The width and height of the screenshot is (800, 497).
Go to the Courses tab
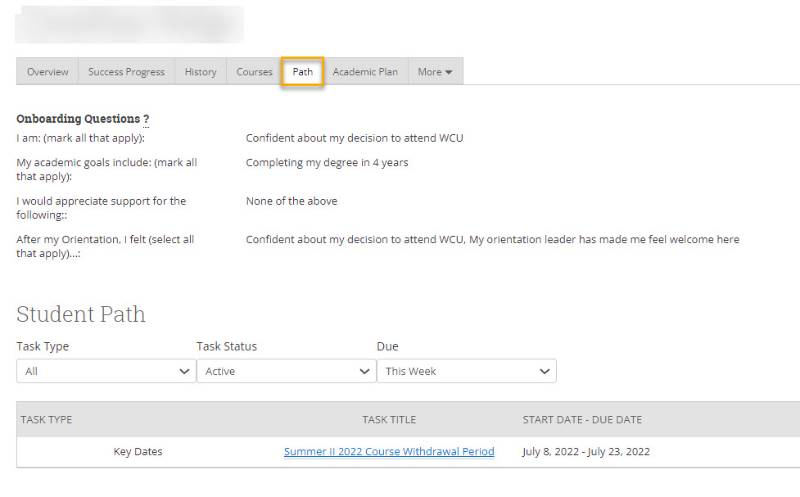[x=254, y=72]
